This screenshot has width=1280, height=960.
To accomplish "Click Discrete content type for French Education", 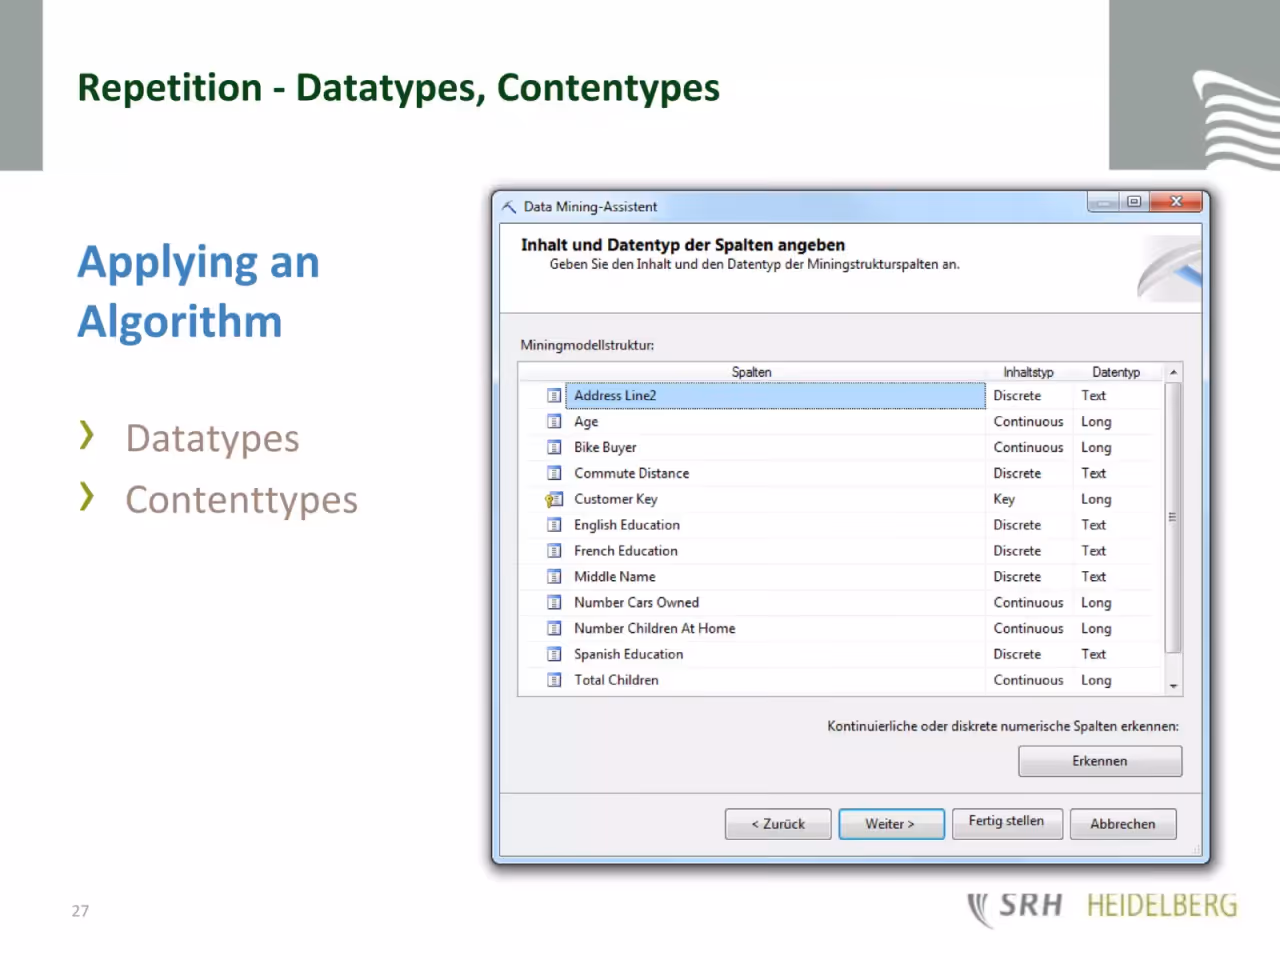I will pyautogui.click(x=1017, y=551).
